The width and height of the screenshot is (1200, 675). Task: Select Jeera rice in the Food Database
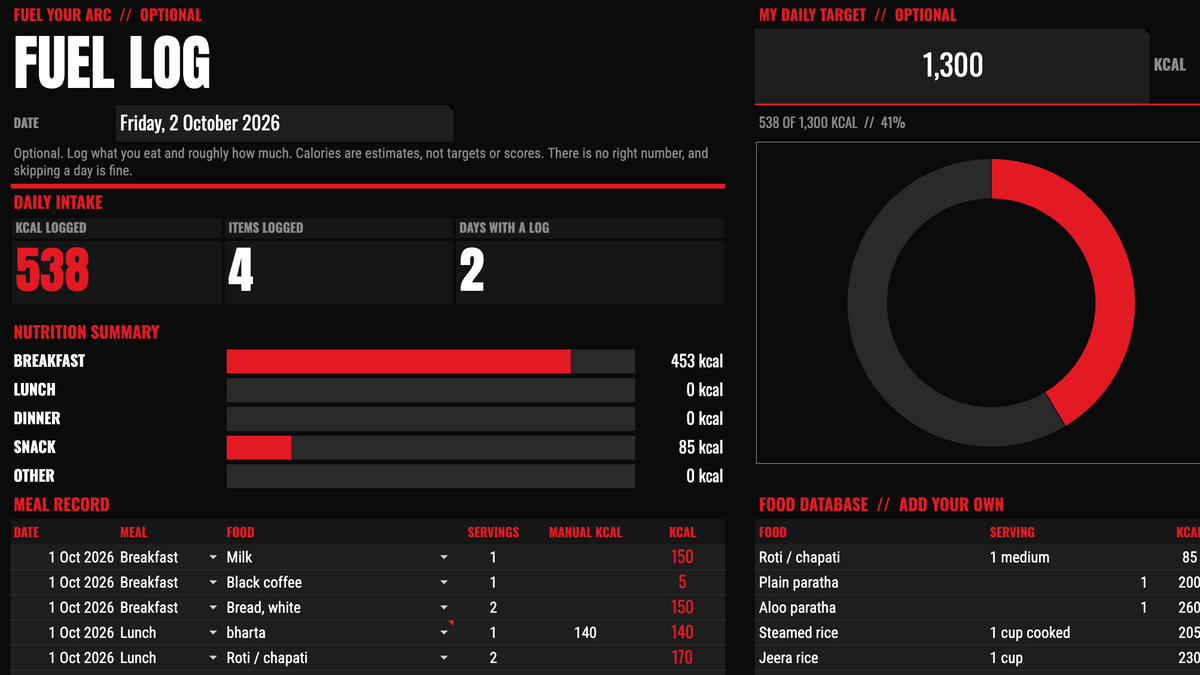[789, 658]
